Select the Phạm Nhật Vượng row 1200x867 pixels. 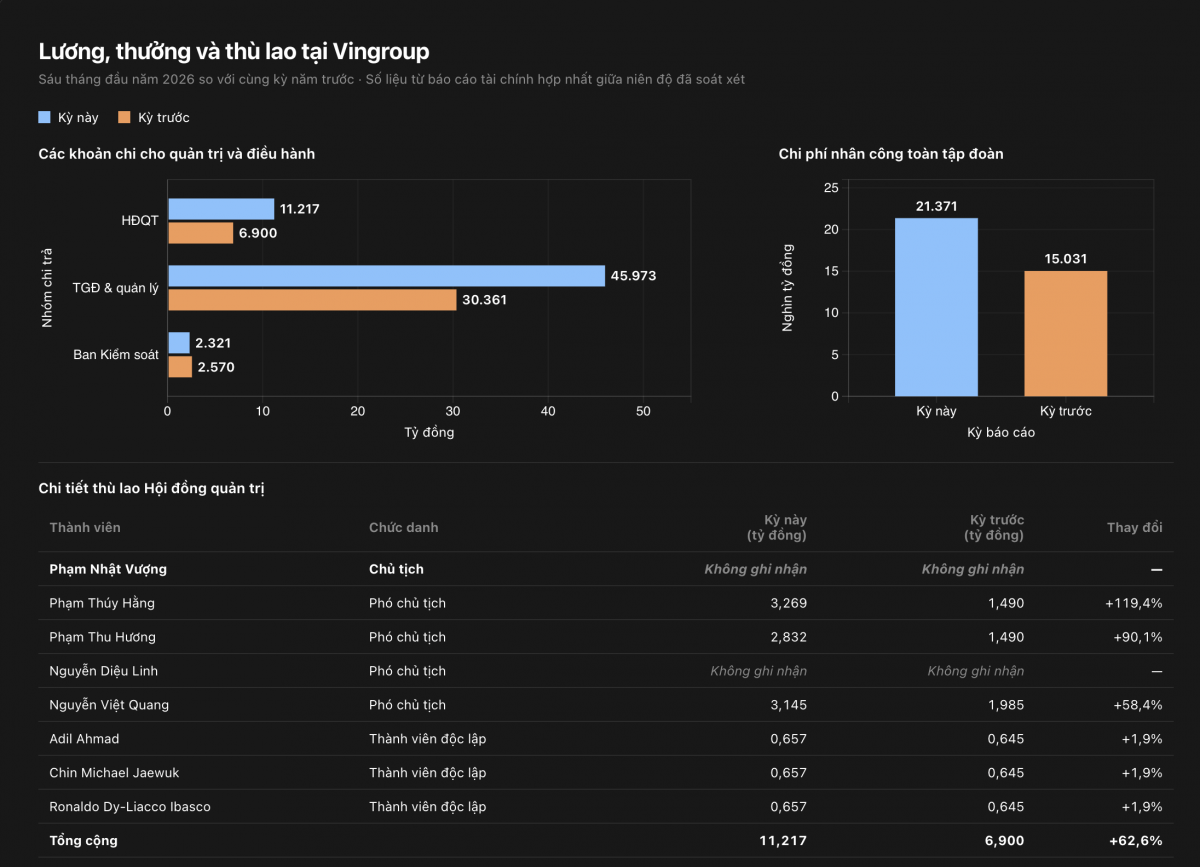pos(606,569)
